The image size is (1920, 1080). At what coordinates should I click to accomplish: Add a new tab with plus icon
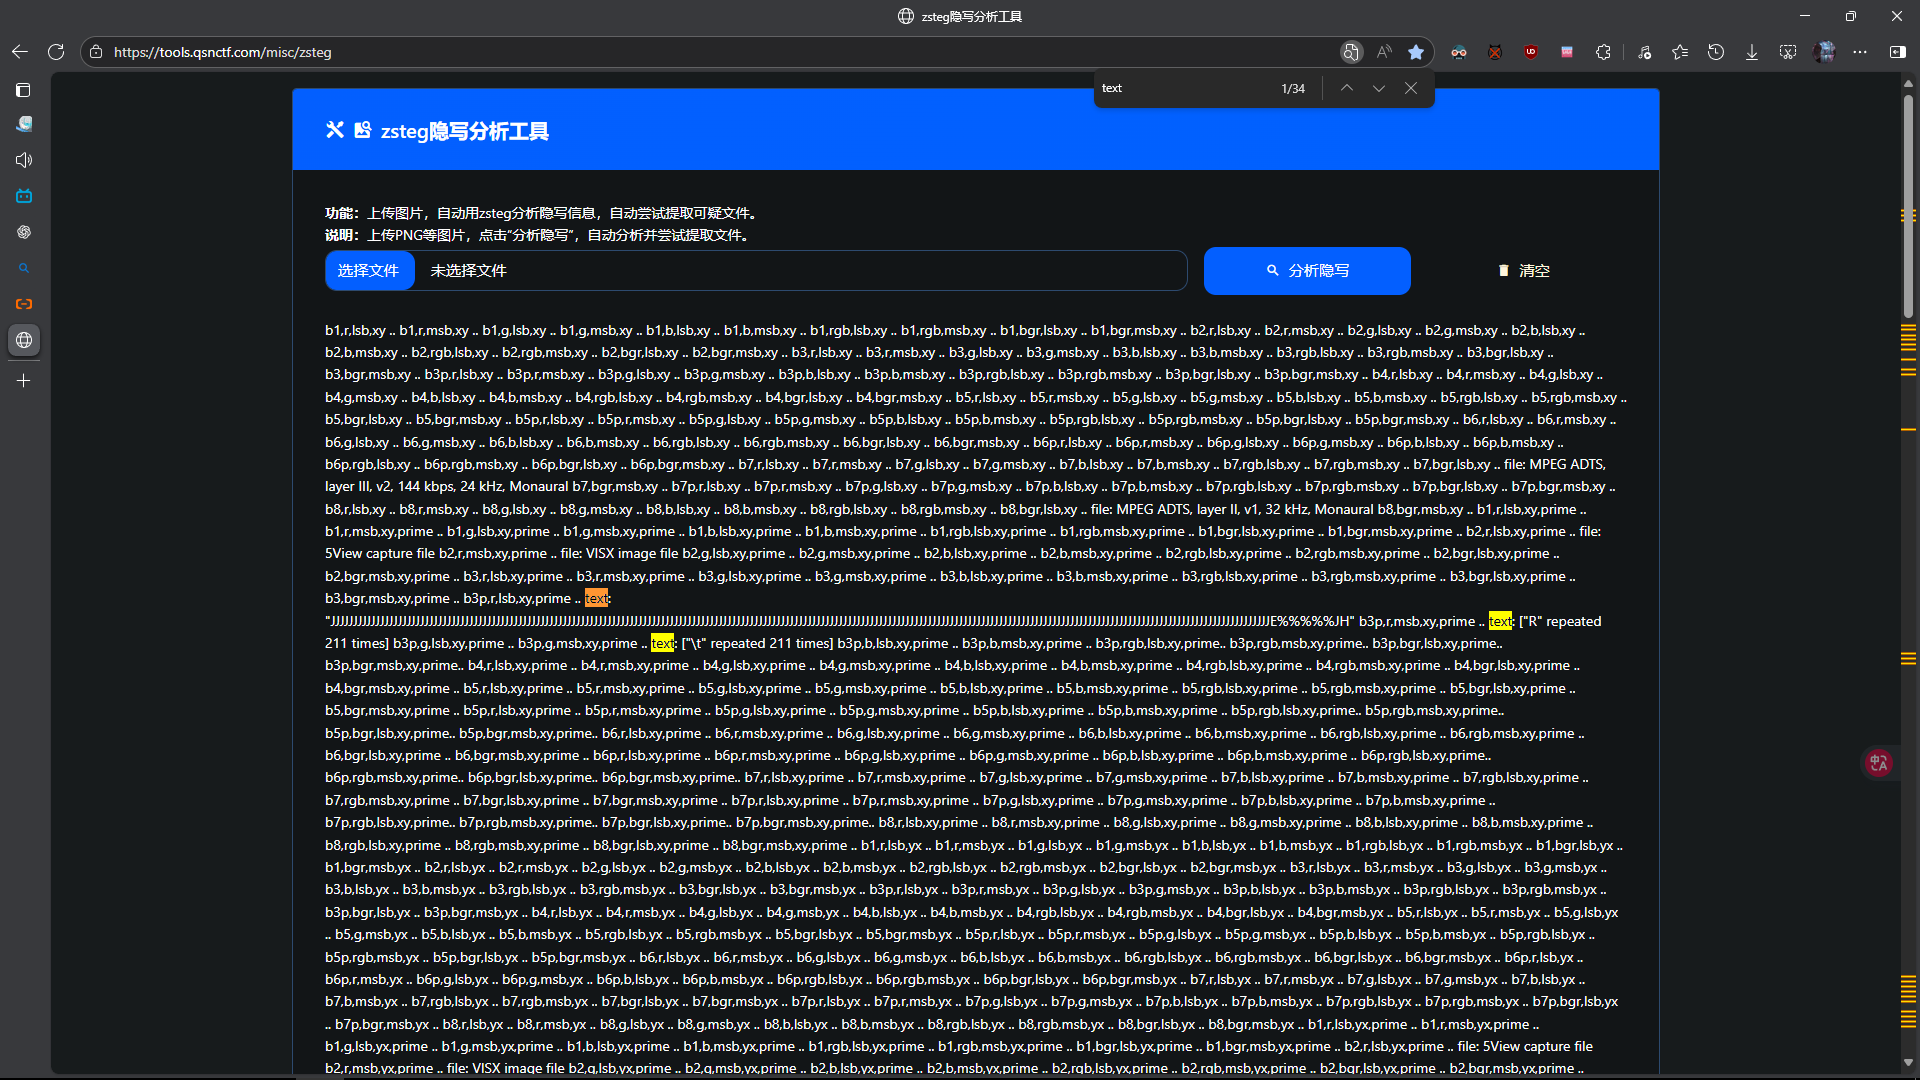(24, 380)
